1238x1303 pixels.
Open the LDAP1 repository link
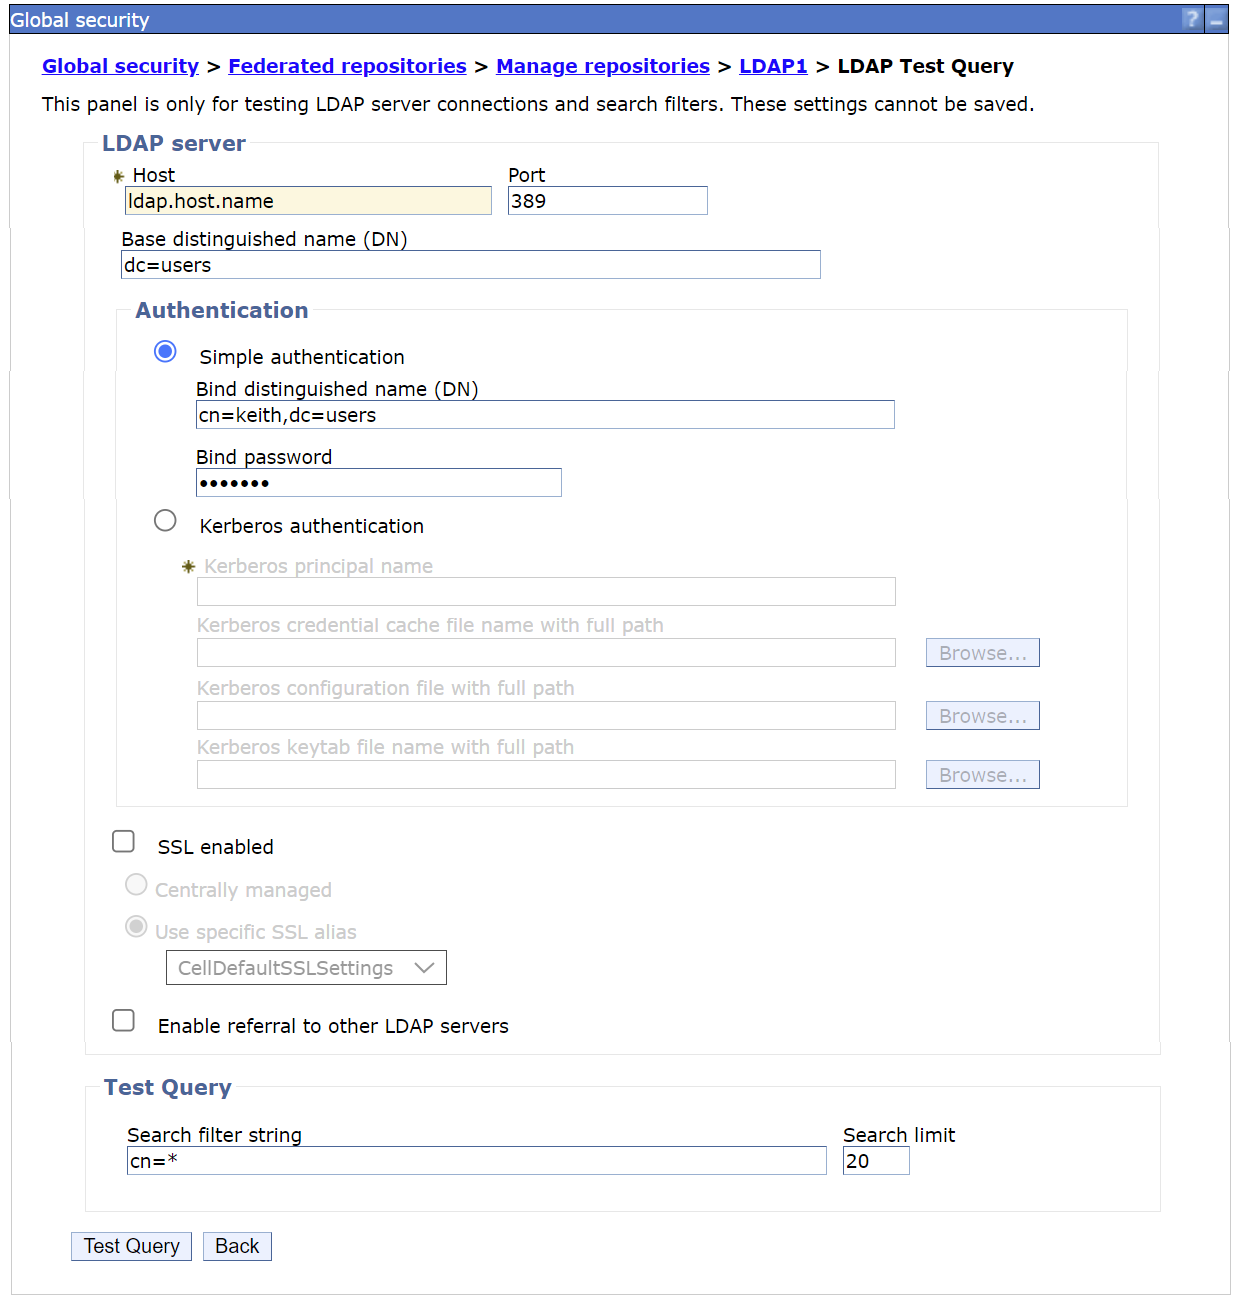pos(773,66)
